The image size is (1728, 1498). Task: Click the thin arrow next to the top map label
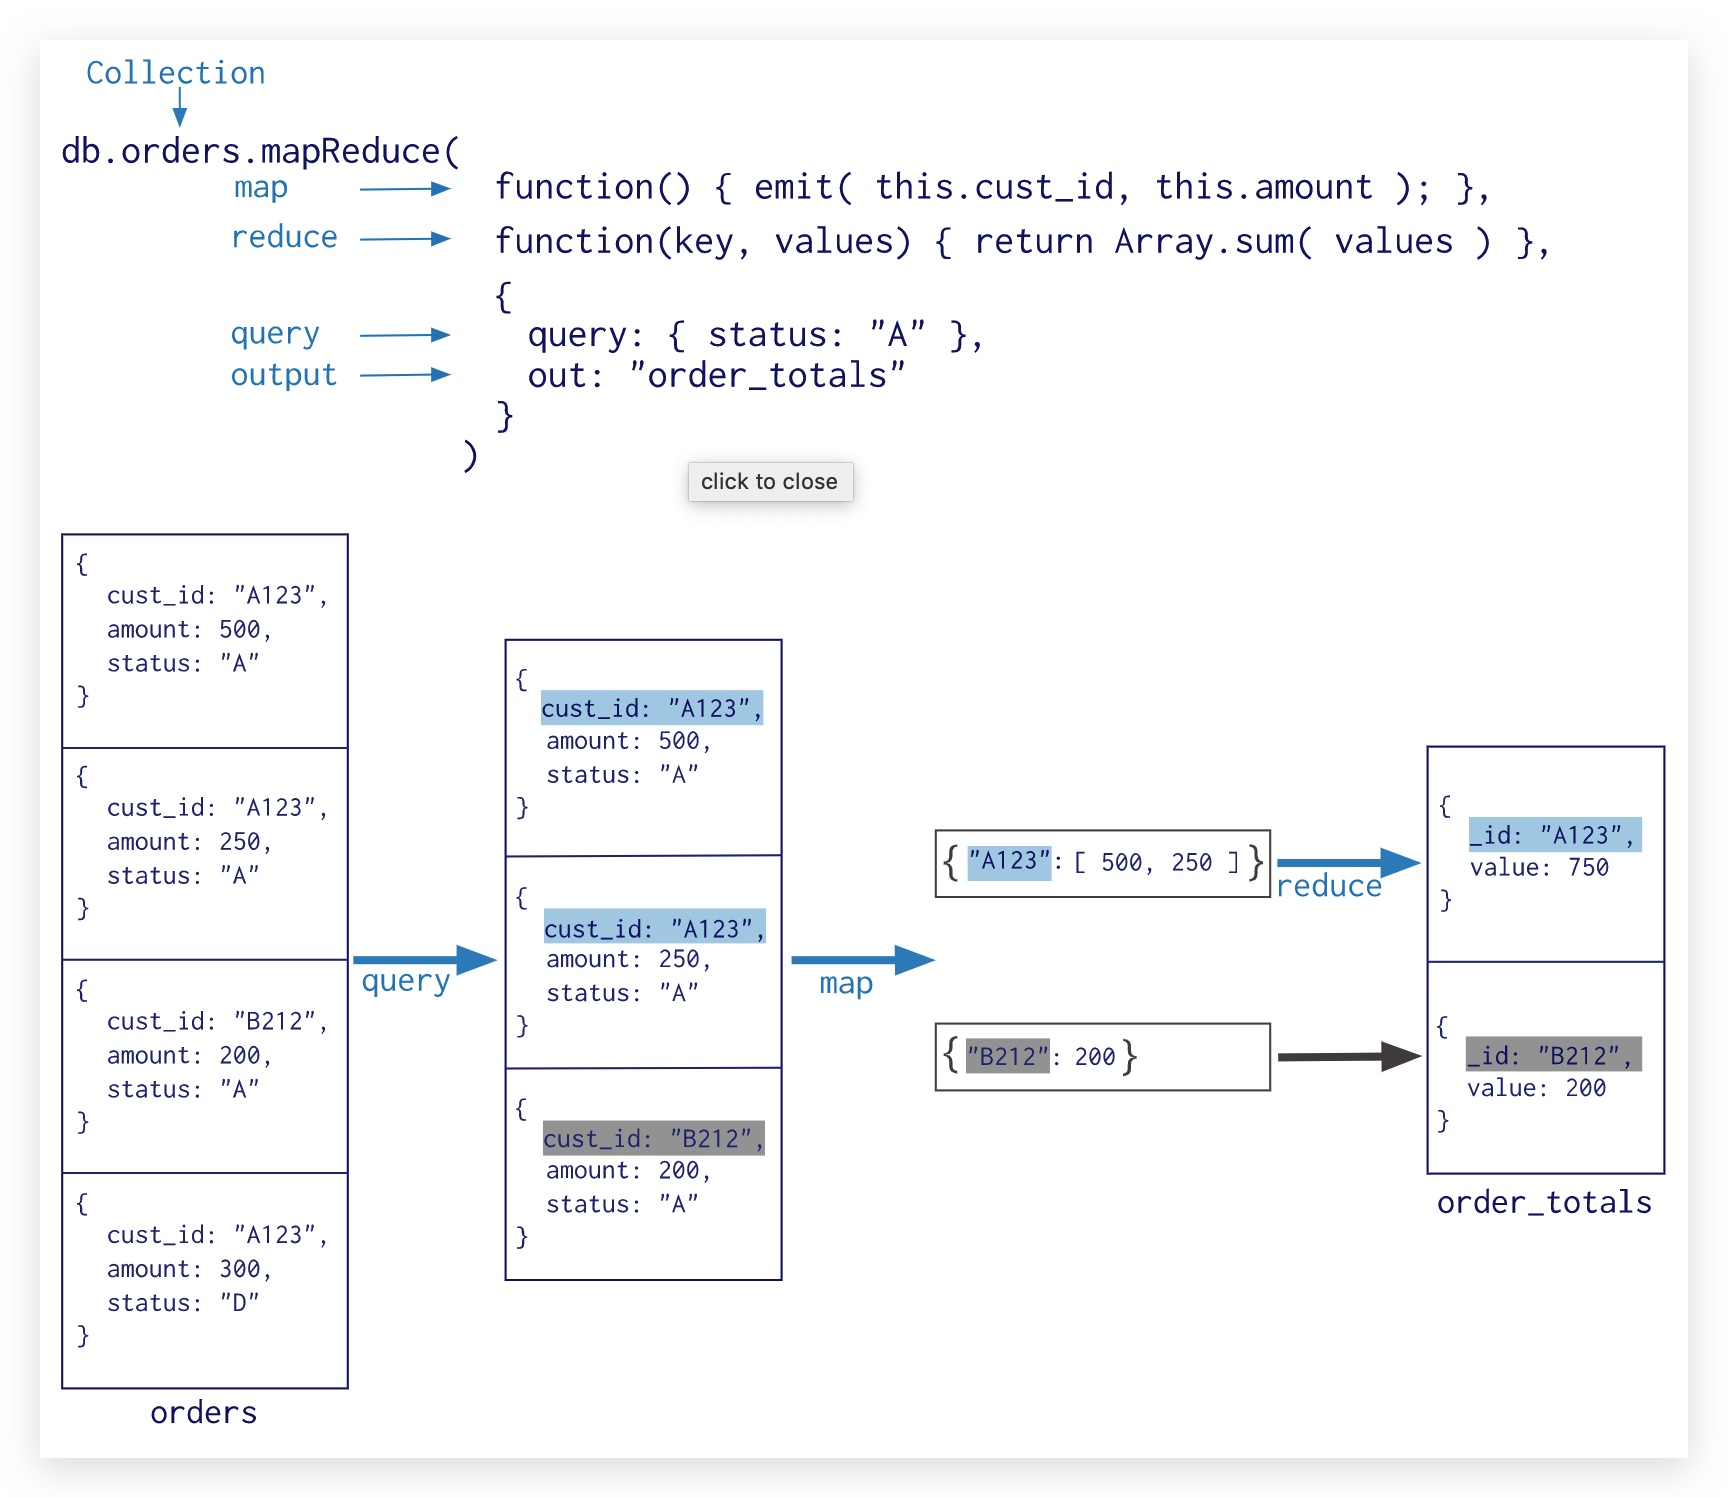tap(405, 189)
